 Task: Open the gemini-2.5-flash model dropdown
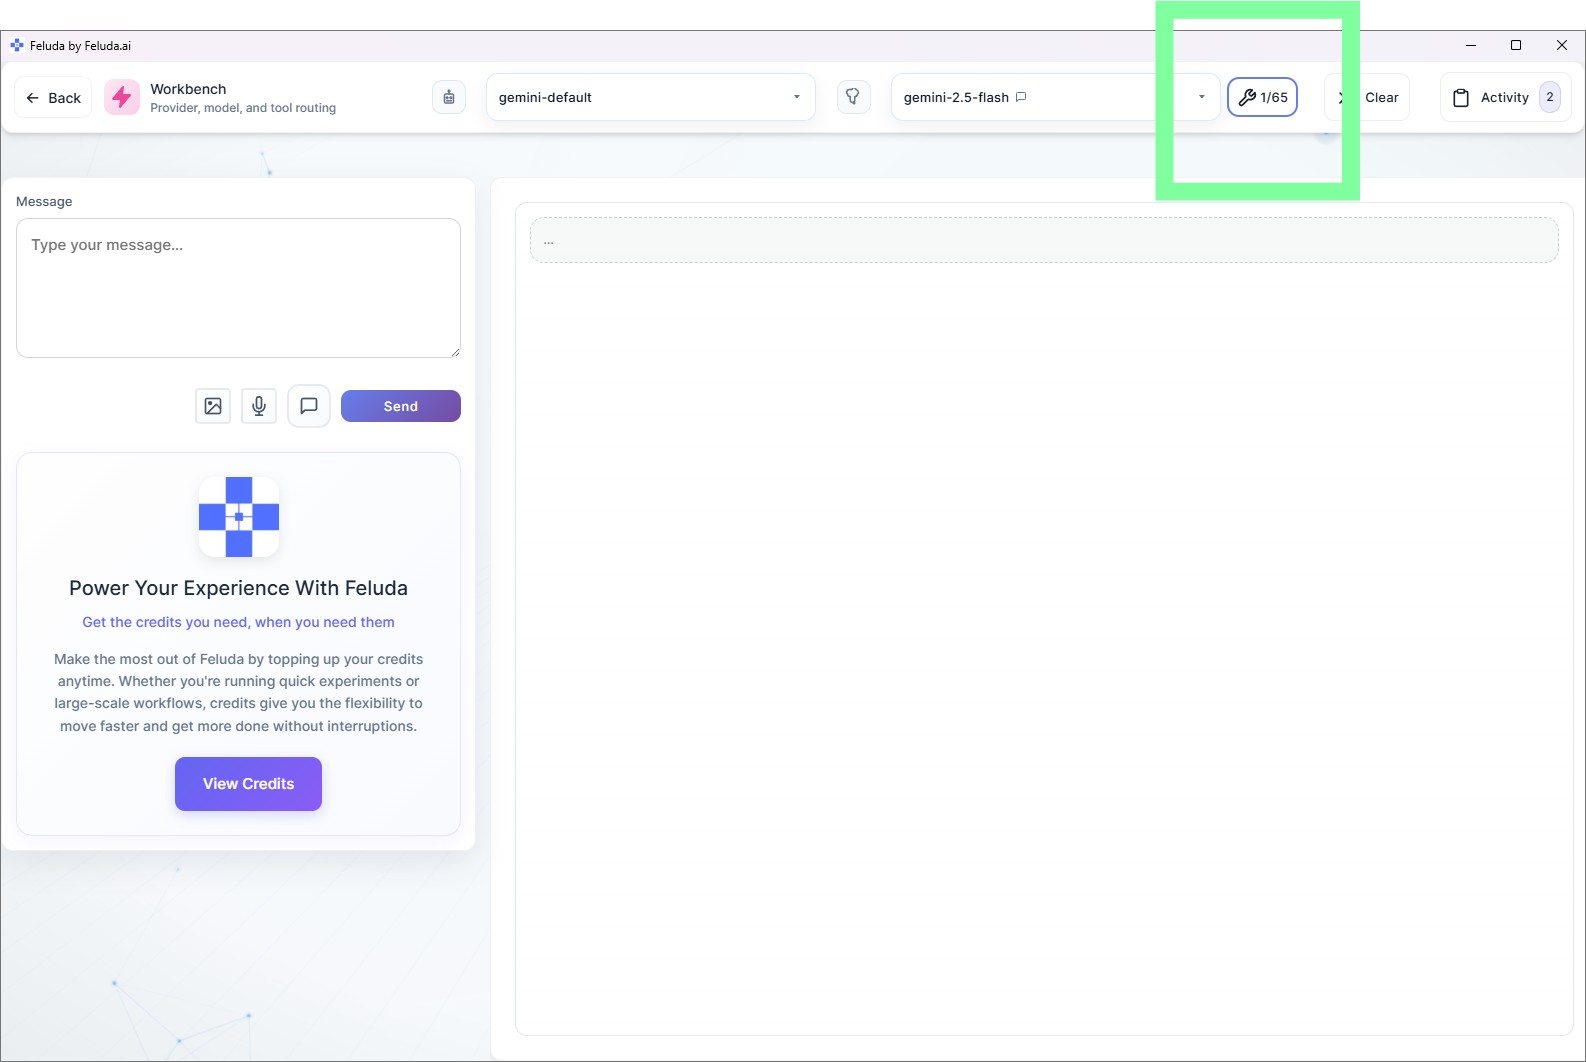click(1055, 97)
